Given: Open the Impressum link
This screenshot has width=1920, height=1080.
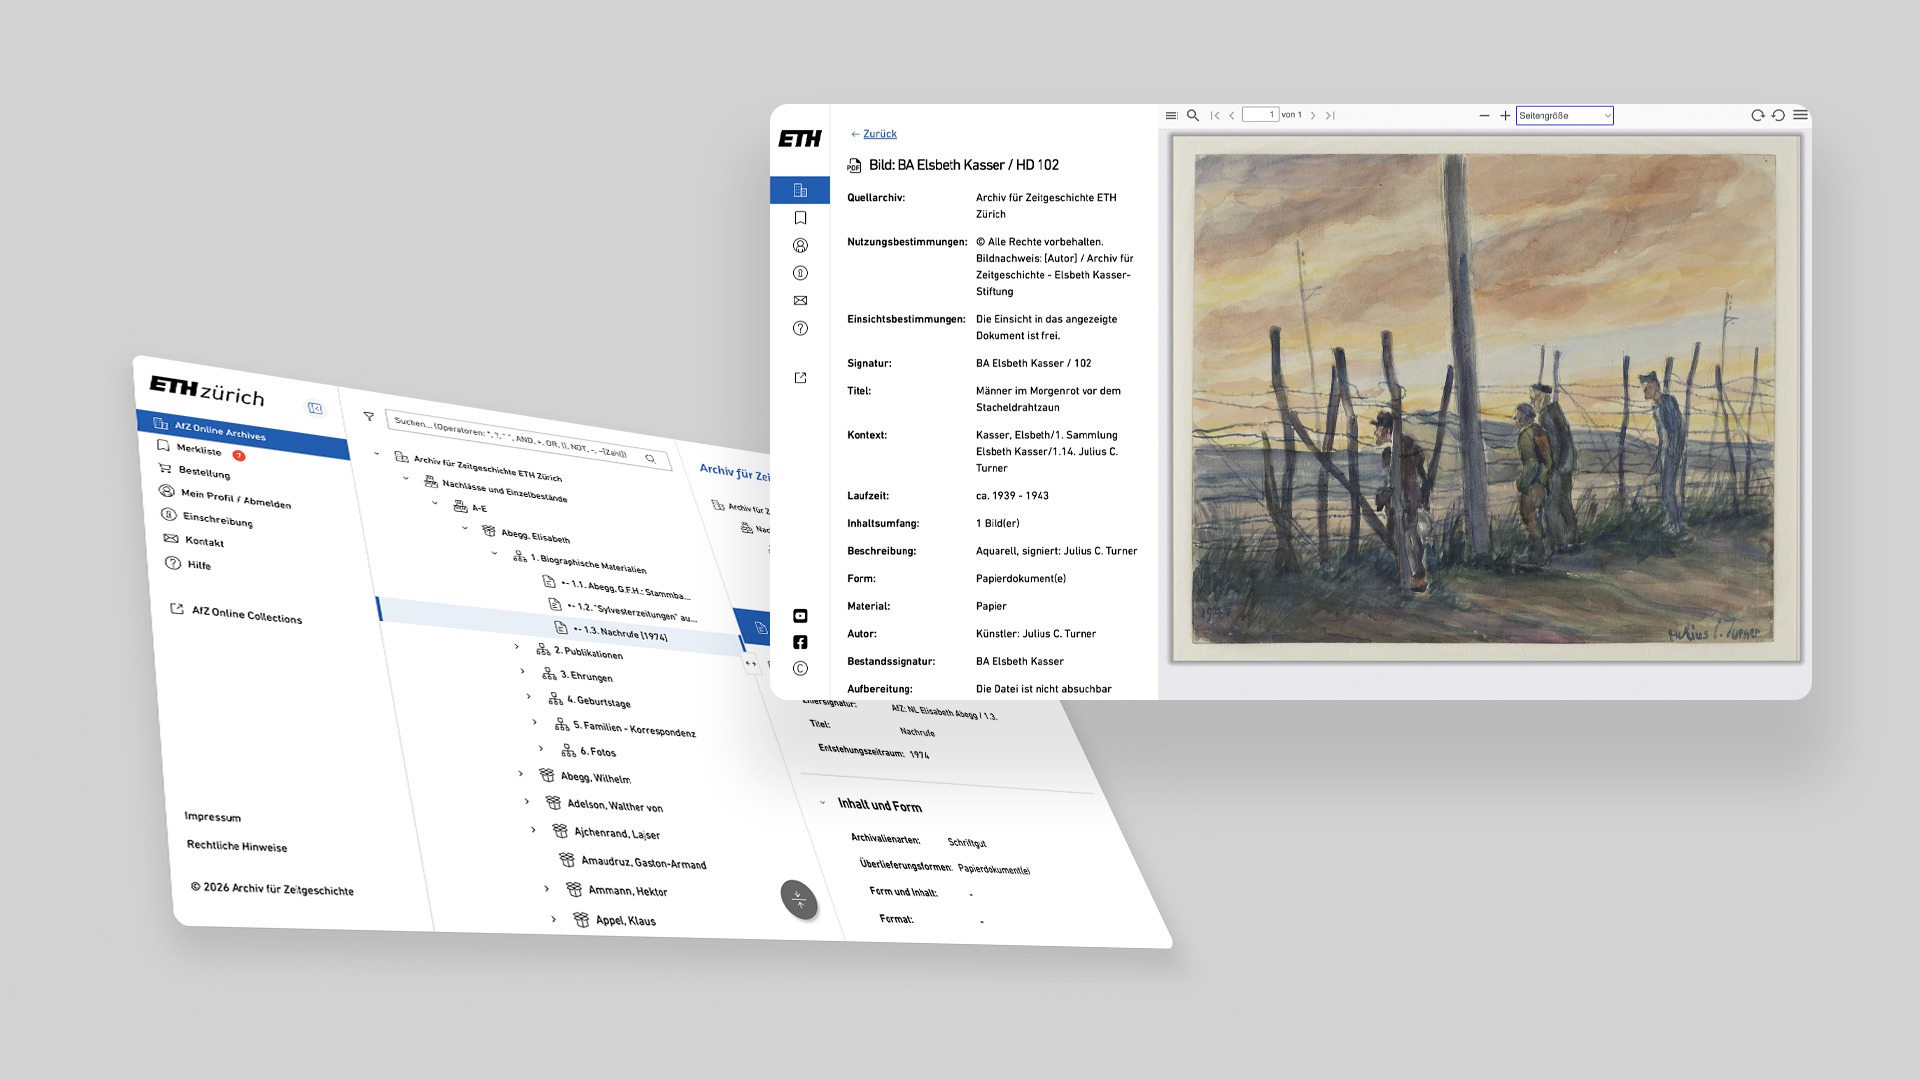Looking at the screenshot, I should (x=212, y=817).
